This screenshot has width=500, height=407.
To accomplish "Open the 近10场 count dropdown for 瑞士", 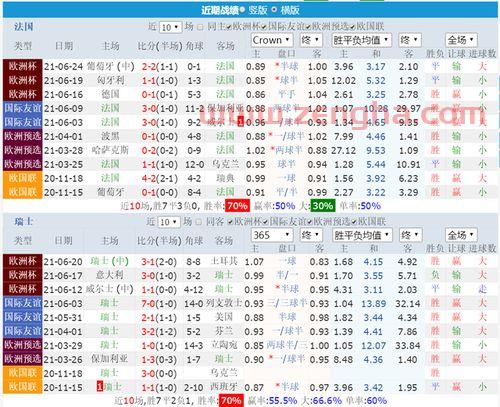I will pos(169,222).
